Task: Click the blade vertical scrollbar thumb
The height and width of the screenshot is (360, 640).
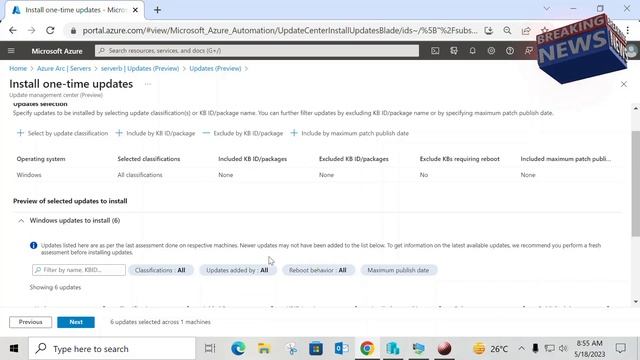Action: click(636, 183)
